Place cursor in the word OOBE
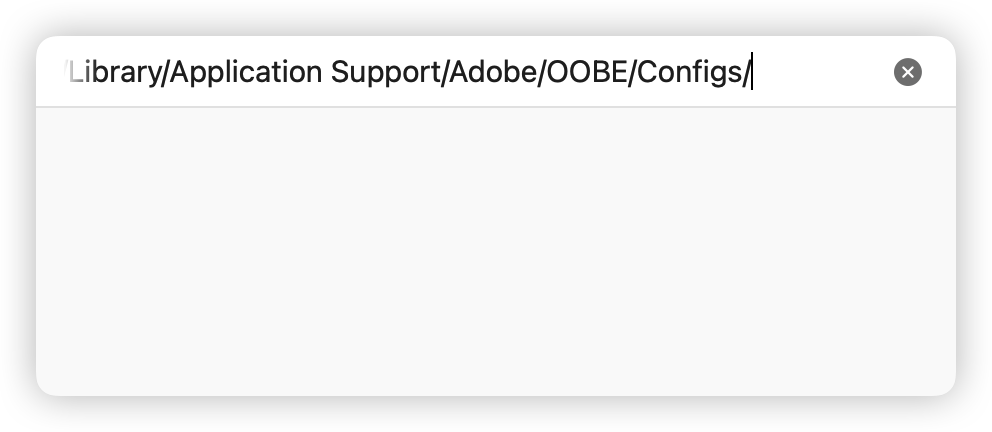 click(586, 72)
